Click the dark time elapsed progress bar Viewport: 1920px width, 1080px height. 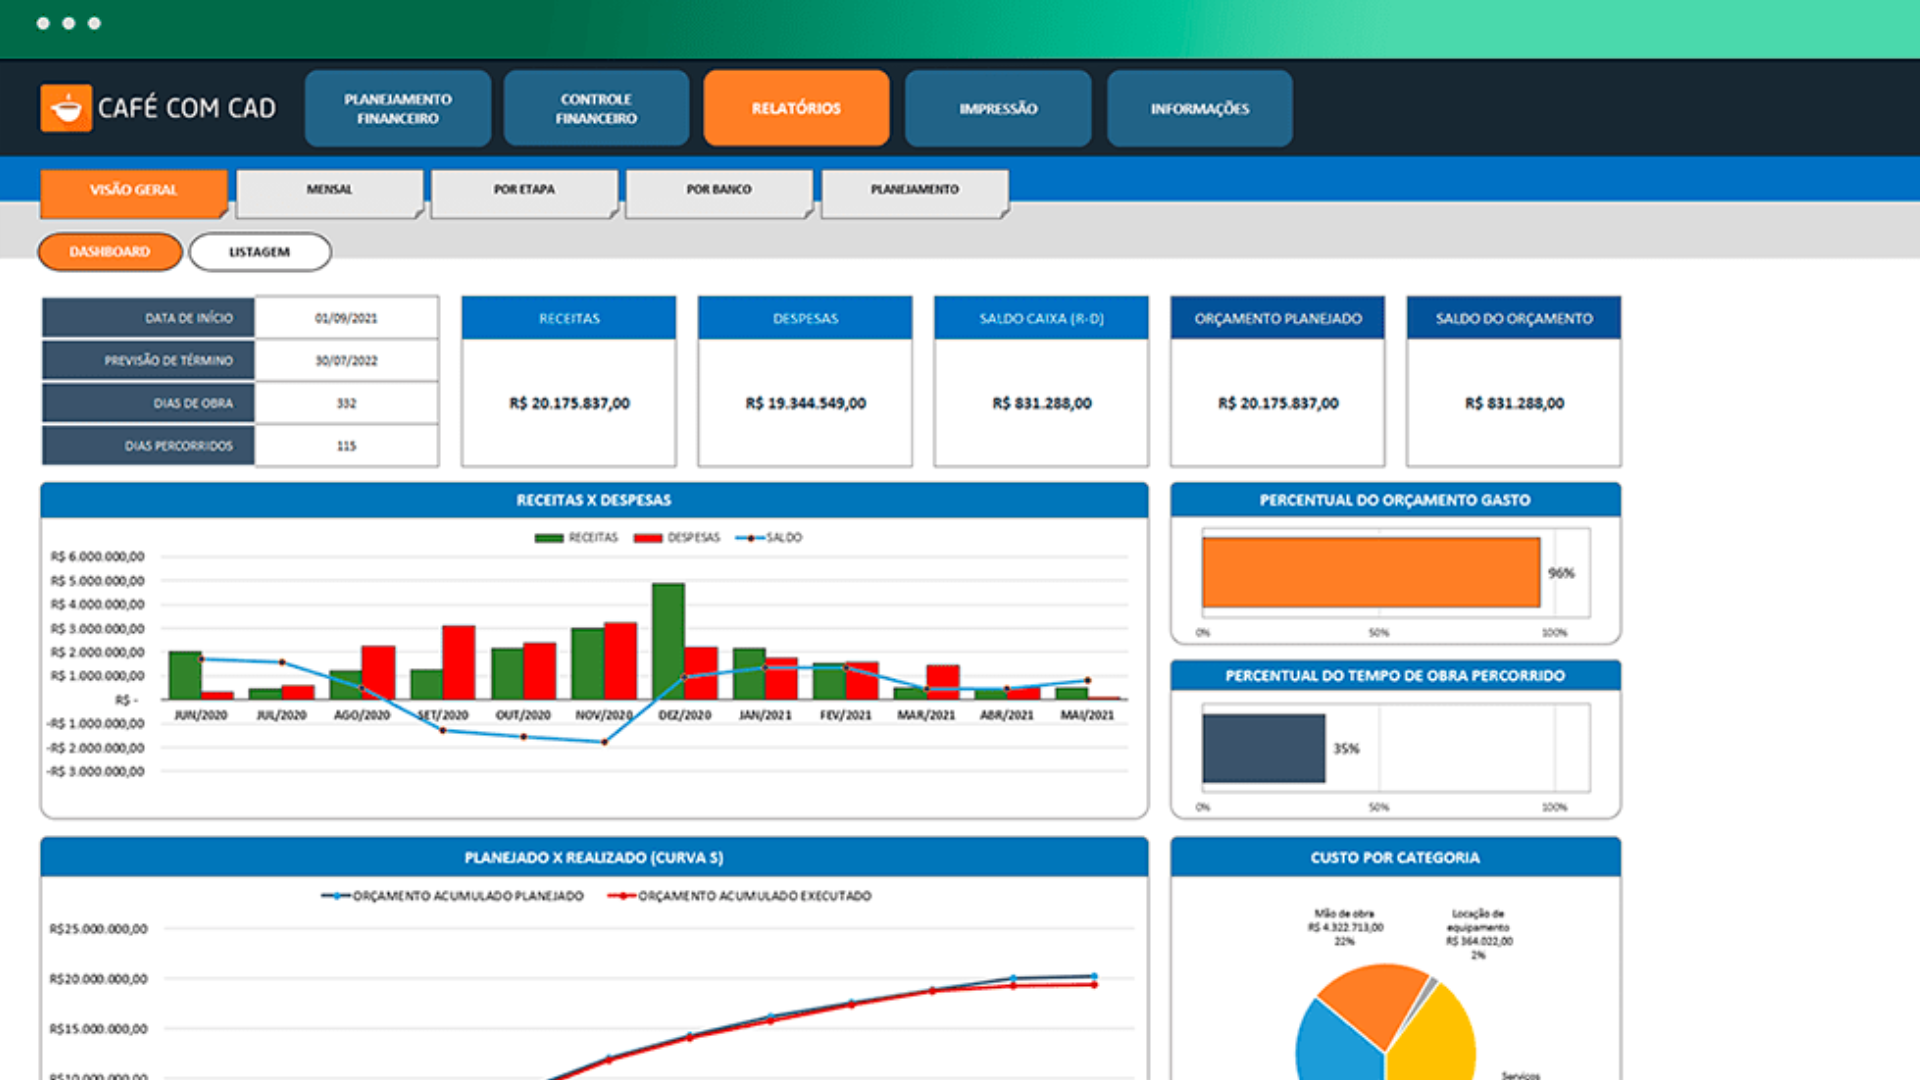pyautogui.click(x=1264, y=748)
